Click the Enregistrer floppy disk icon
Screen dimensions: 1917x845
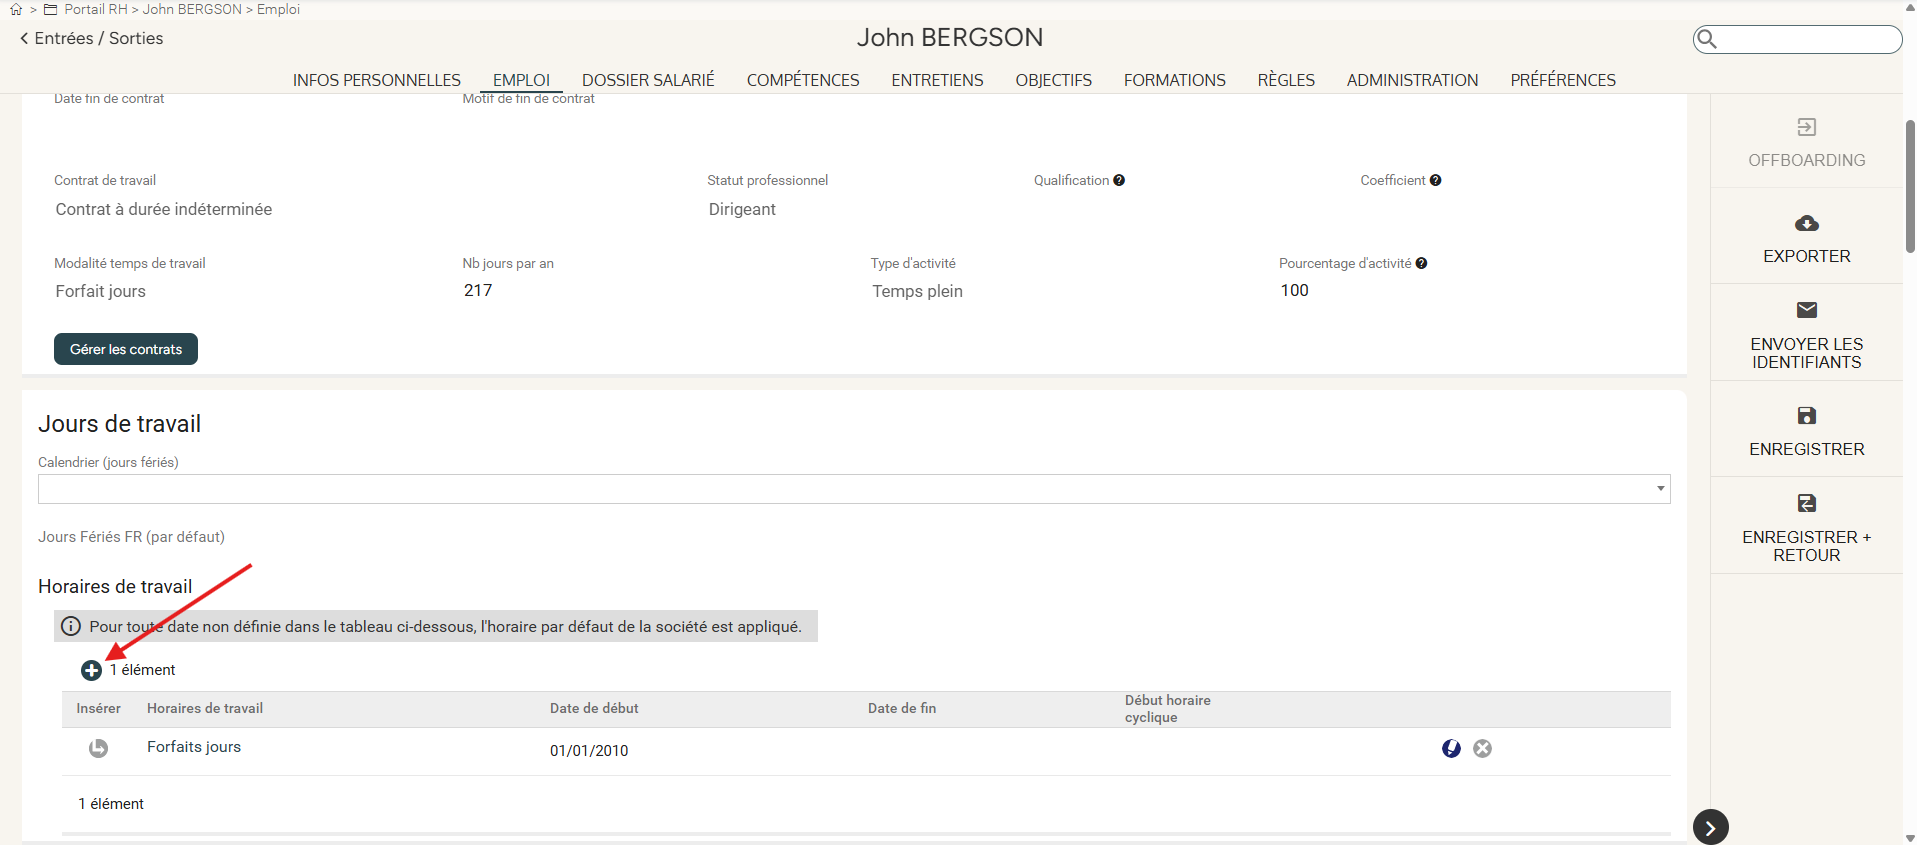[x=1806, y=416]
